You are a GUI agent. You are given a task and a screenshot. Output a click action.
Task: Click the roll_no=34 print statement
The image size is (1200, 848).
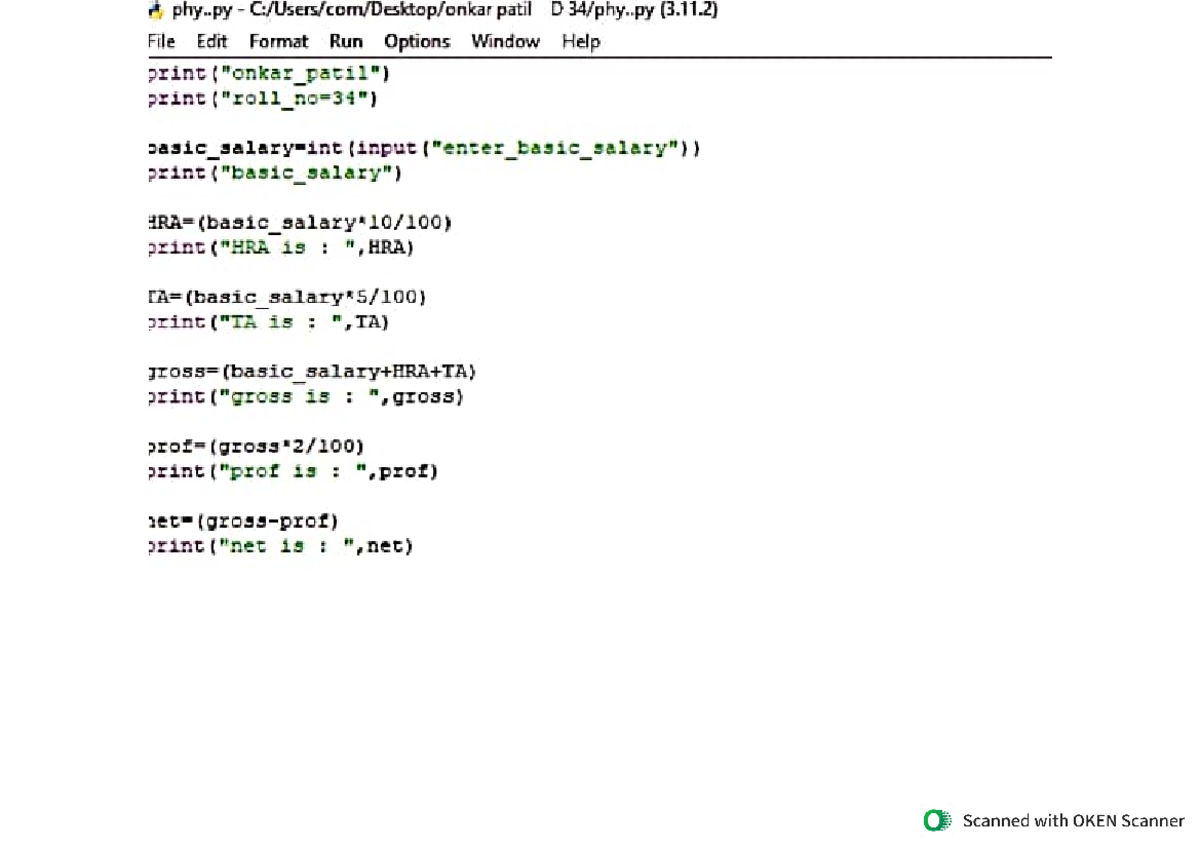click(x=260, y=98)
